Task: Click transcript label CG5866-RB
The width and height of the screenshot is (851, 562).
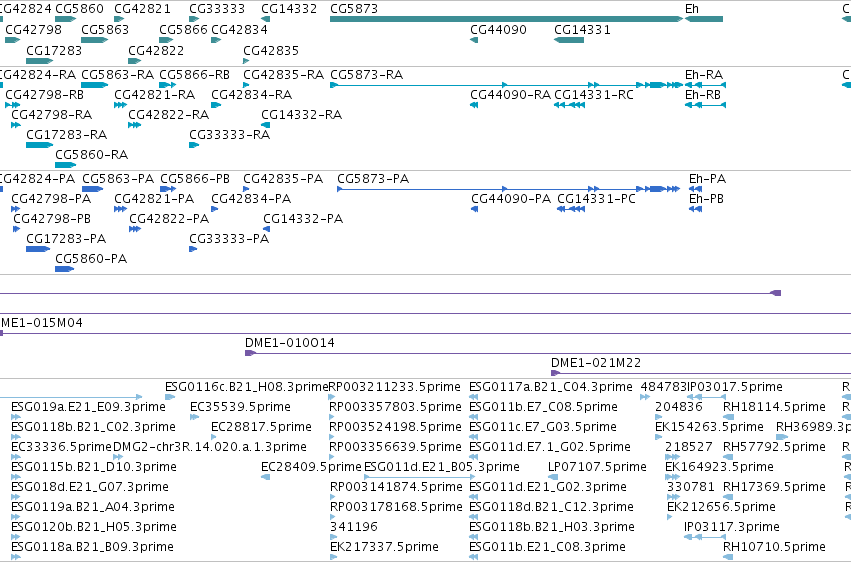Action: pos(194,74)
